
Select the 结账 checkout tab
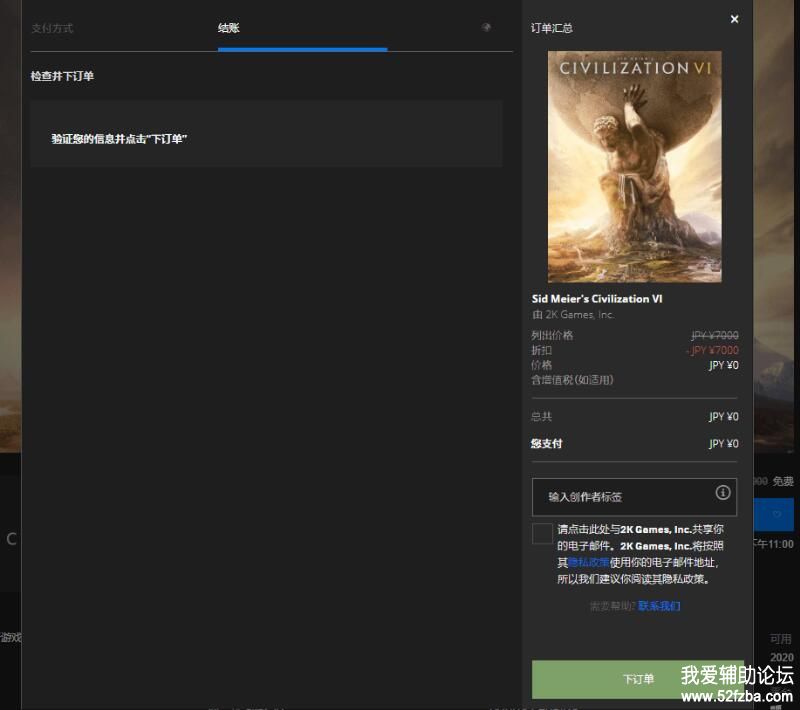click(229, 28)
